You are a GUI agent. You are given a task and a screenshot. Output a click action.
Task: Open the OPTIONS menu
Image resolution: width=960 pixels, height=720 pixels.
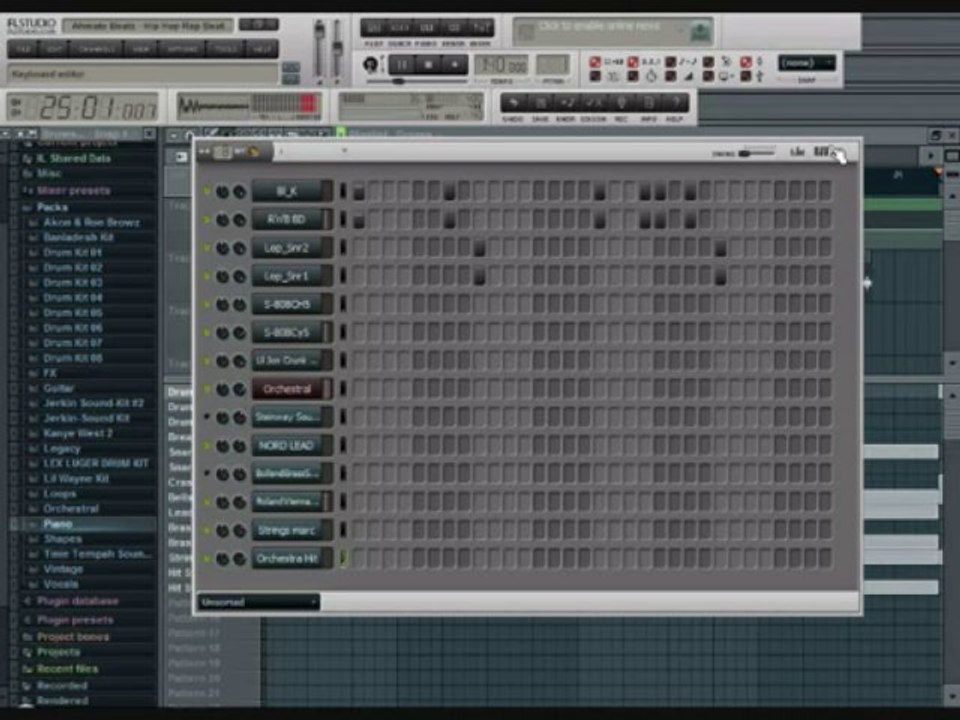coord(182,48)
